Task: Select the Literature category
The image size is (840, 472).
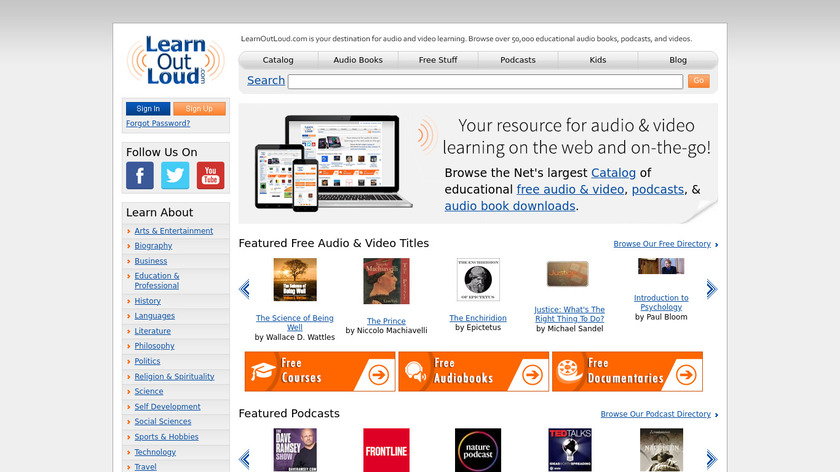Action: (x=153, y=331)
